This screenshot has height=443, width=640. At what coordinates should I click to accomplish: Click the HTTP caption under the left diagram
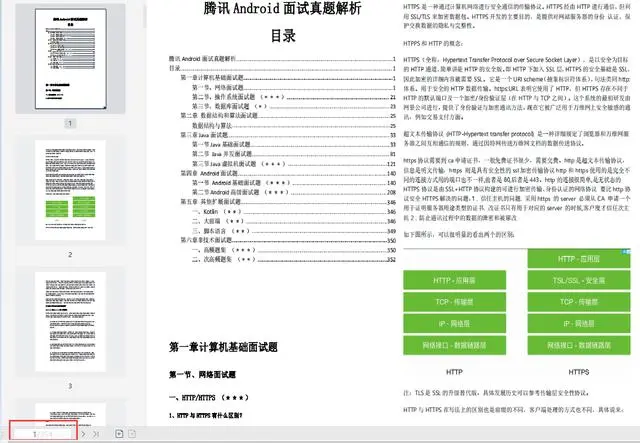(x=454, y=372)
